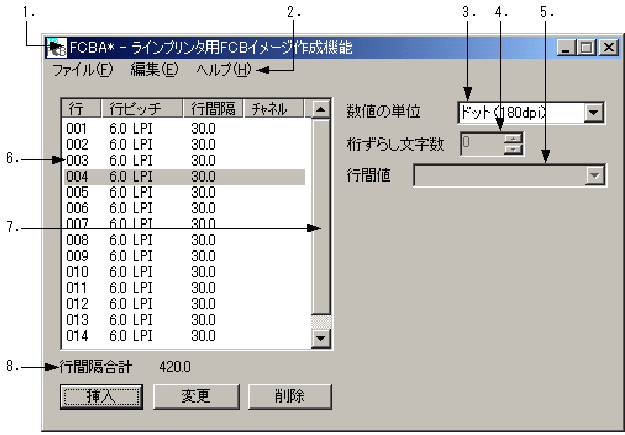Viewport: 625px width, 435px height.
Task: Expand the 行間値 dropdown arrow
Action: coord(595,175)
